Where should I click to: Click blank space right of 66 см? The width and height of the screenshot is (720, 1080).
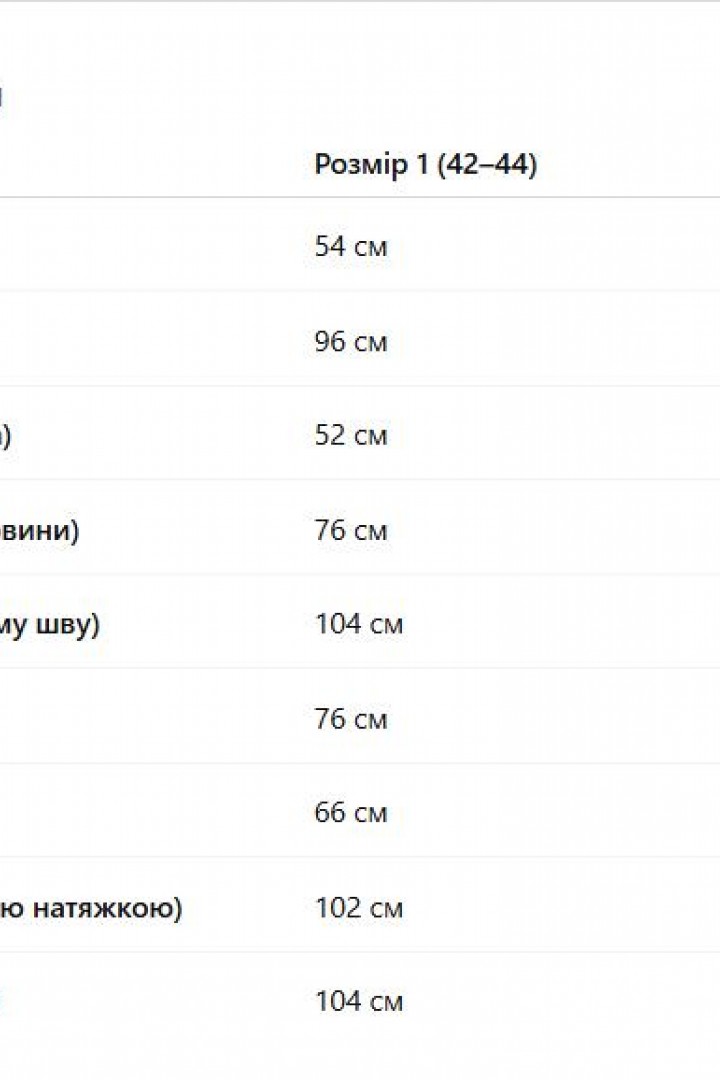(555, 812)
